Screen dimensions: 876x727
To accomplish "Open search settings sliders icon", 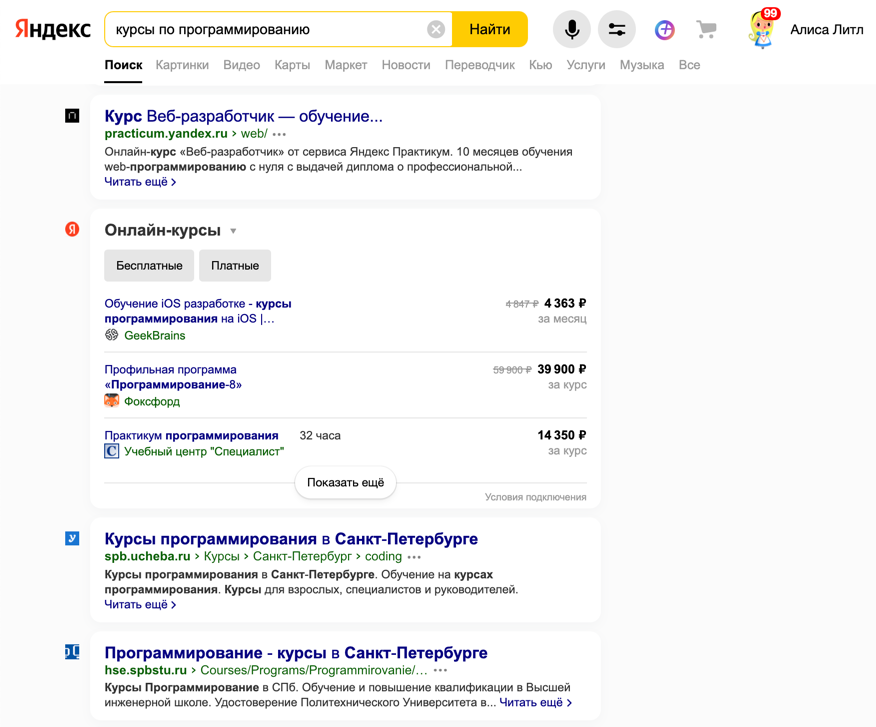I will coord(617,30).
